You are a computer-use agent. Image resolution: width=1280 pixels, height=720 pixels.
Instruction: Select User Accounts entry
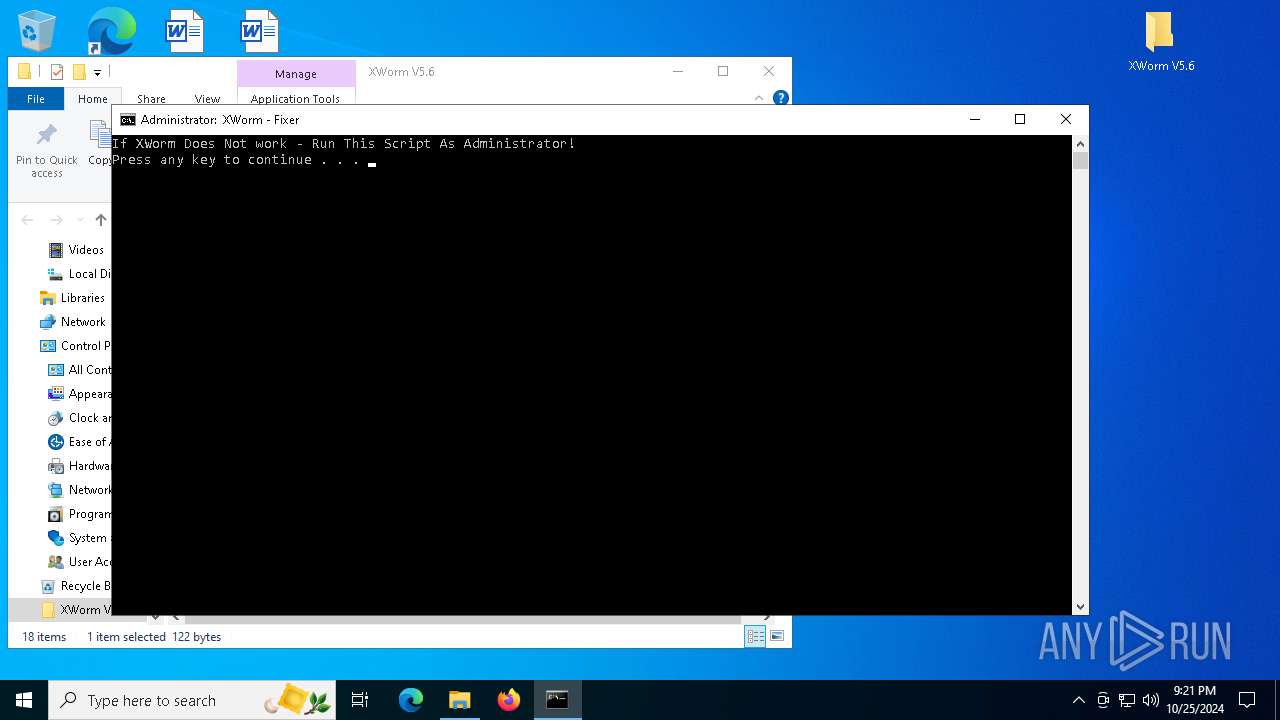tap(78, 562)
